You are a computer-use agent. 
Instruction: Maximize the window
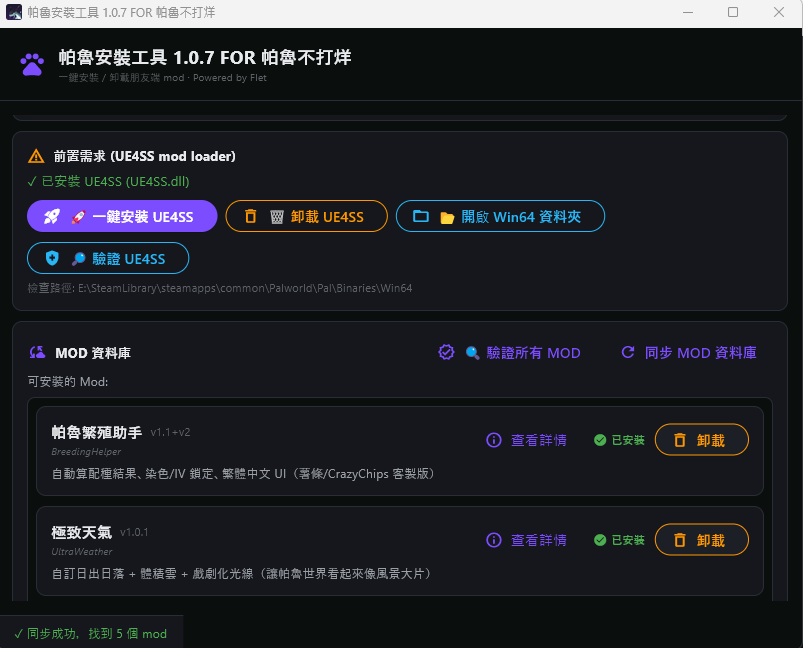733,12
